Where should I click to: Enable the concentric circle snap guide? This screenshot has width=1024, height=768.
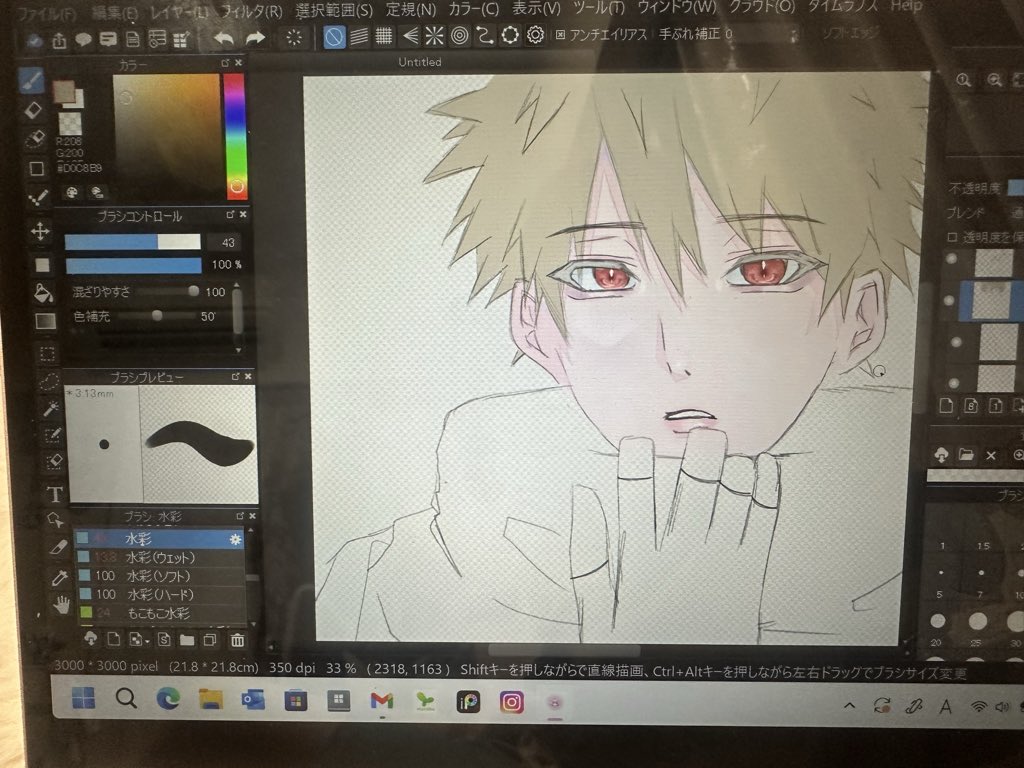pyautogui.click(x=460, y=35)
